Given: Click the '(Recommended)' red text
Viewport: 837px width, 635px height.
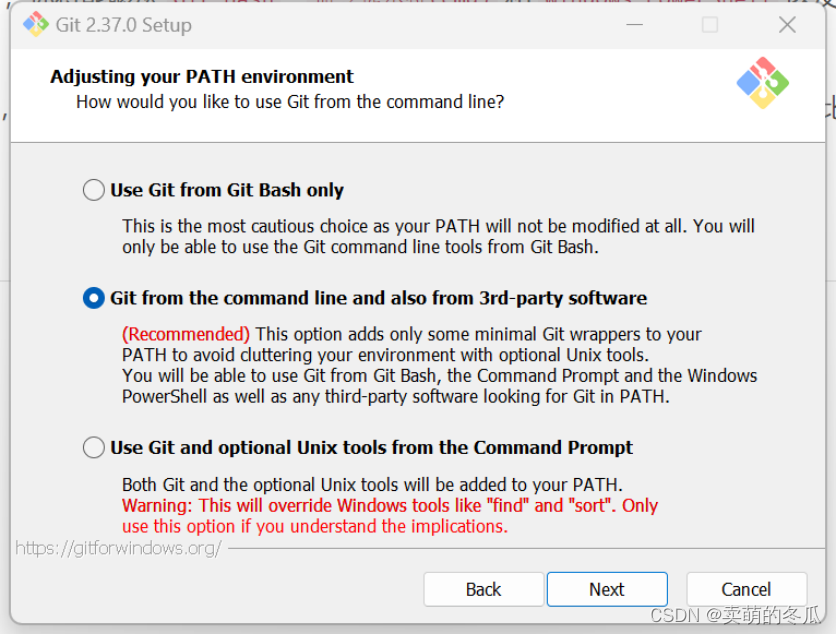Looking at the screenshot, I should coord(186,334).
